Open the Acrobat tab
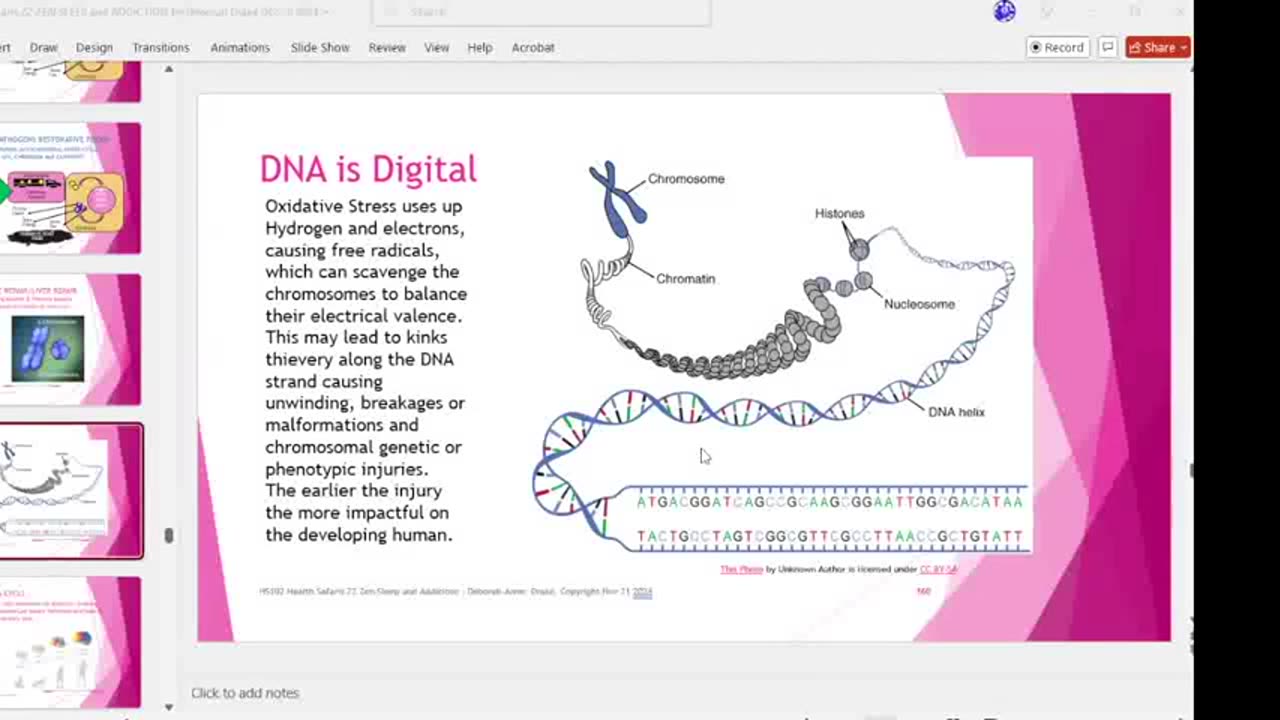Image resolution: width=1280 pixels, height=720 pixels. click(x=533, y=47)
